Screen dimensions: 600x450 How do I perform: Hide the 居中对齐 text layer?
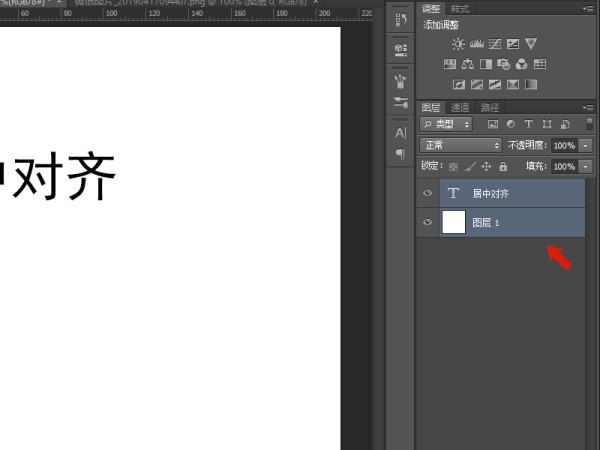pos(427,193)
